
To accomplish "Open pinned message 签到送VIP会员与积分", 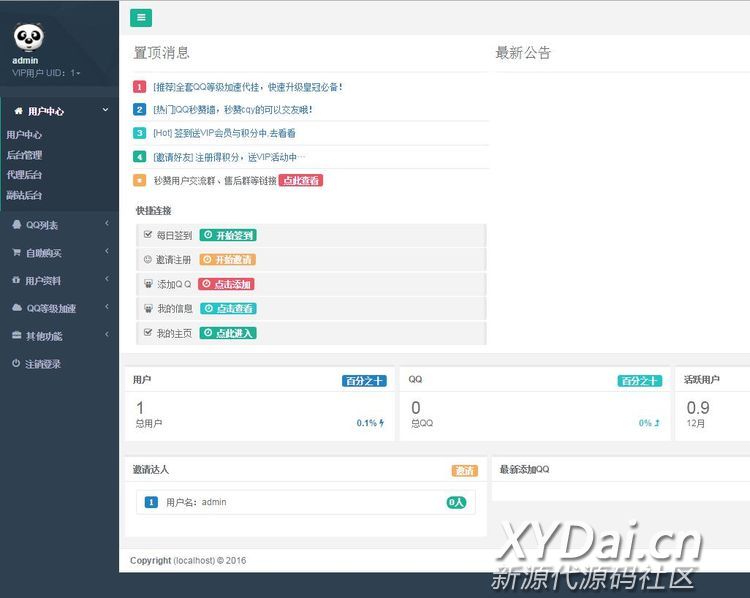I will coord(224,133).
